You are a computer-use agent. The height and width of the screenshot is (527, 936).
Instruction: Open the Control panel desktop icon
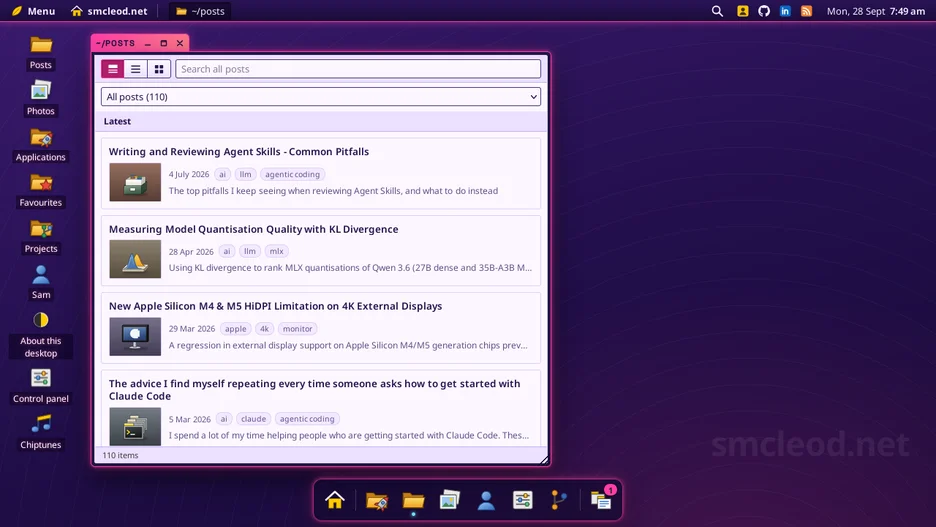click(x=41, y=386)
